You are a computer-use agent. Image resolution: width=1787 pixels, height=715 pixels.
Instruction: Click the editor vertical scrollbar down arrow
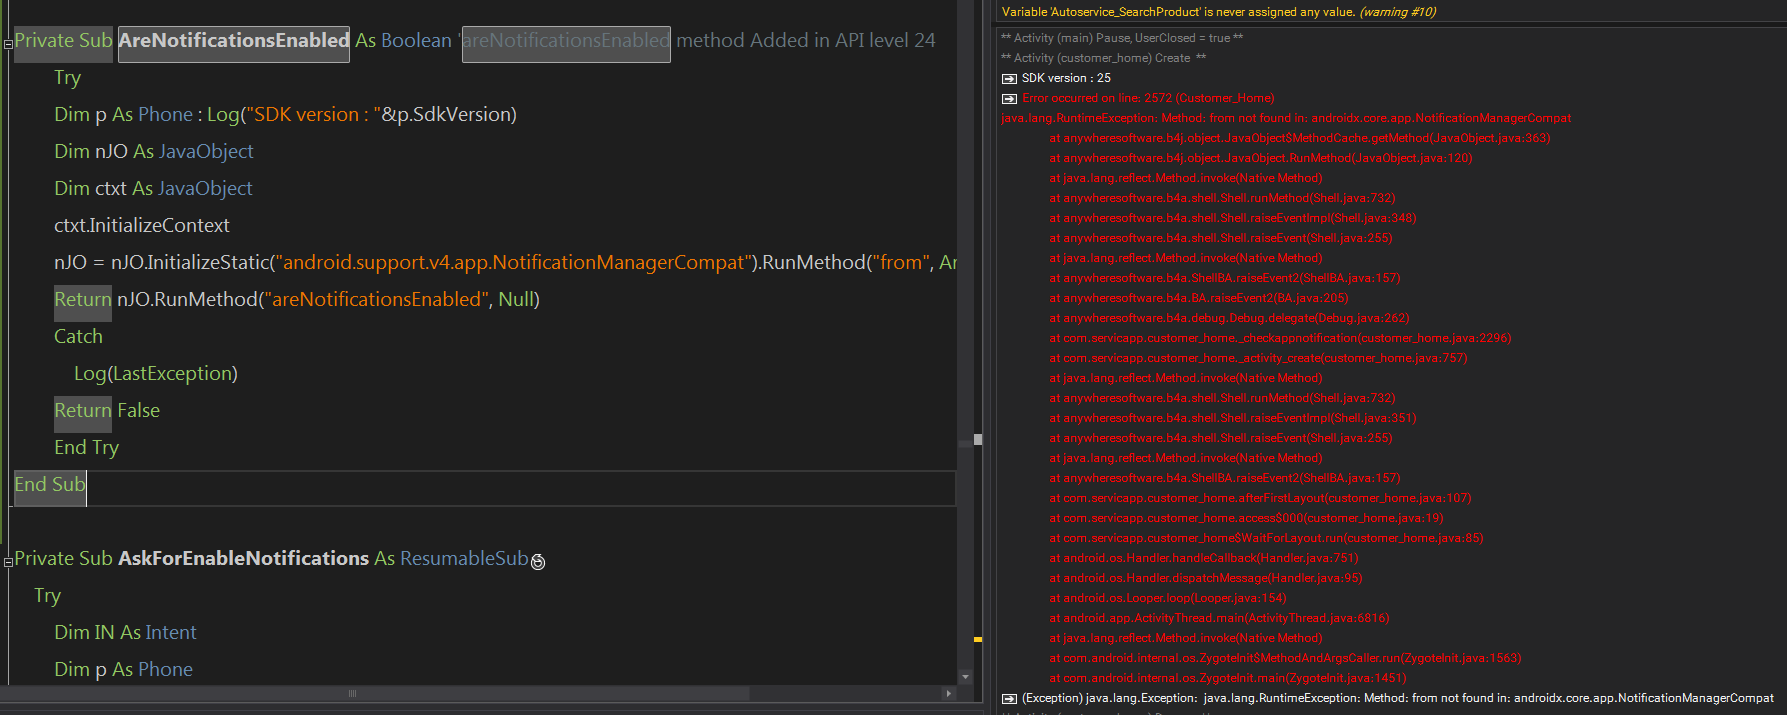(965, 677)
